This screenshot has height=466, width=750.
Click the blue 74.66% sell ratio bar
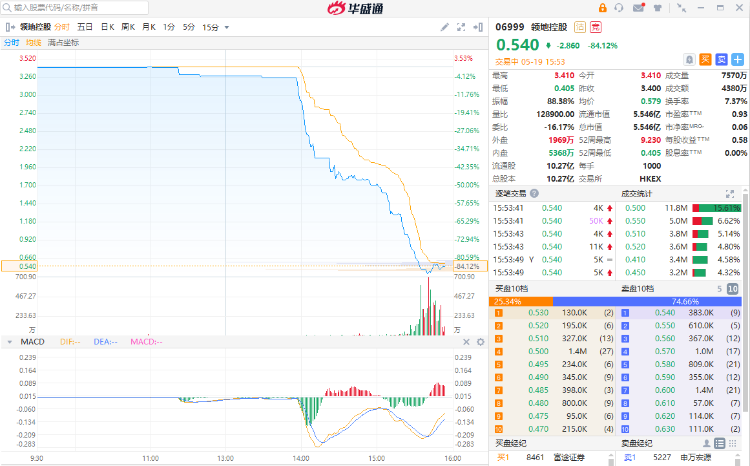(x=647, y=301)
